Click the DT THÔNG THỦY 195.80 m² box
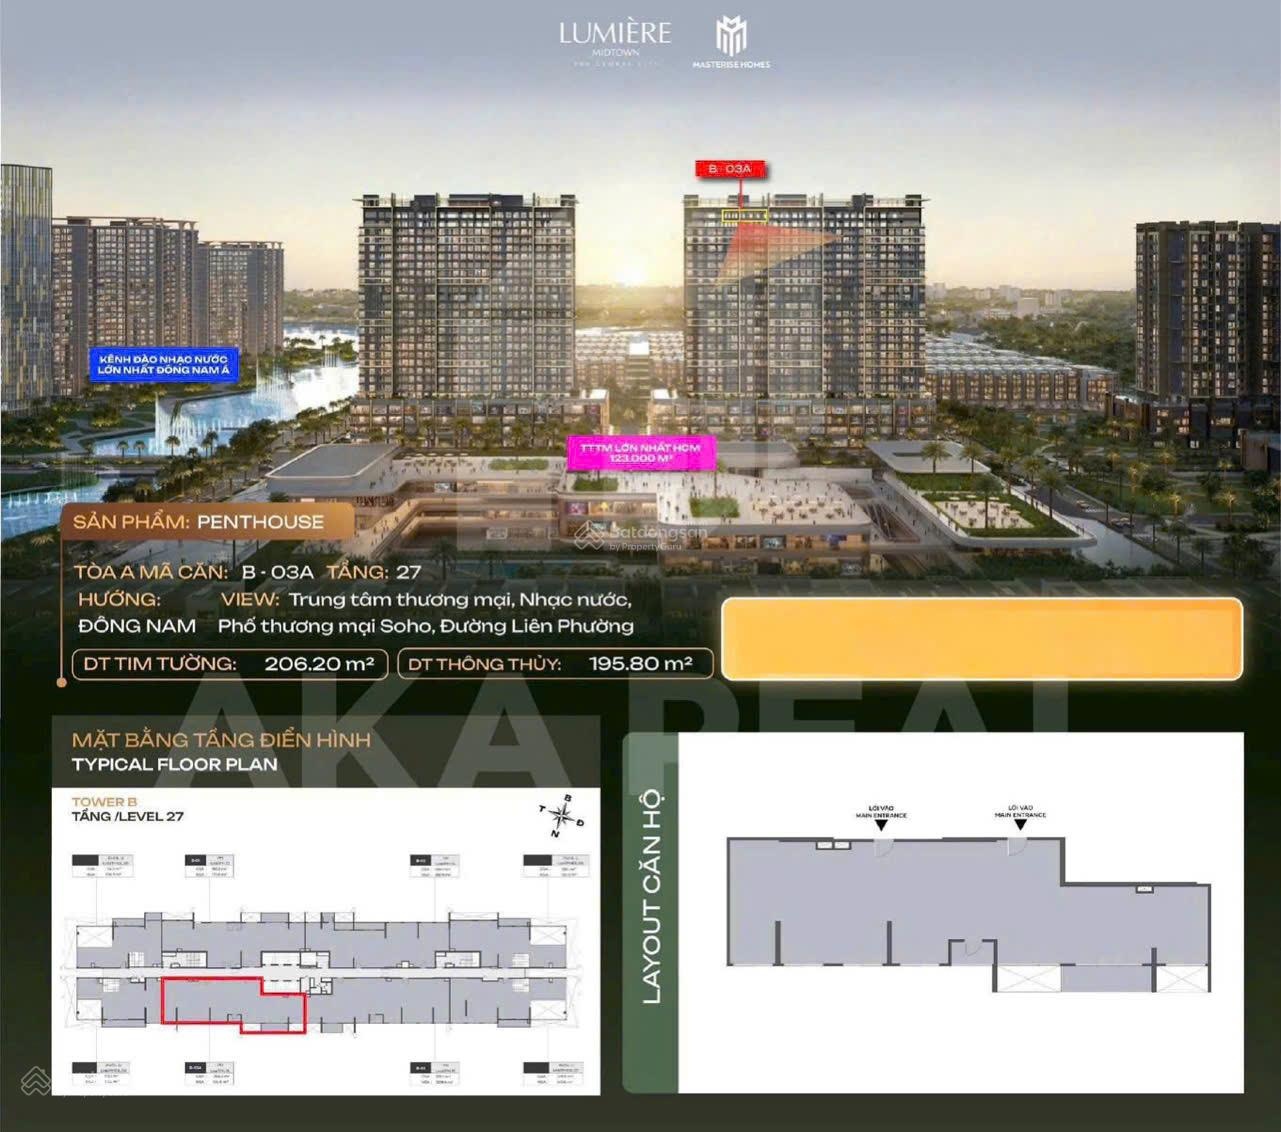Viewport: 1281px width, 1132px height. [554, 664]
